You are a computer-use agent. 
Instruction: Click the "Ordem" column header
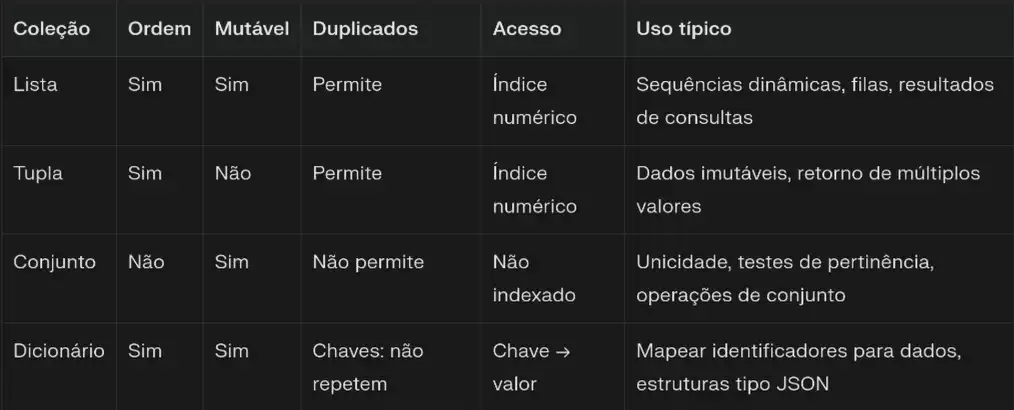coord(159,29)
